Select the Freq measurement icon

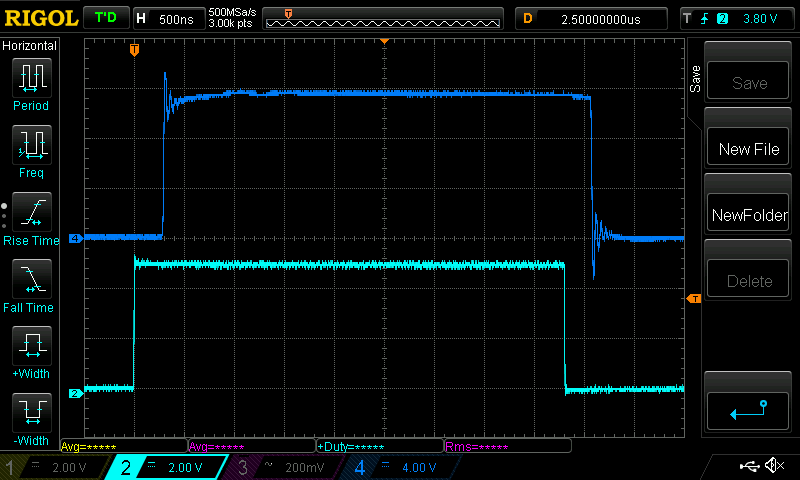click(31, 145)
